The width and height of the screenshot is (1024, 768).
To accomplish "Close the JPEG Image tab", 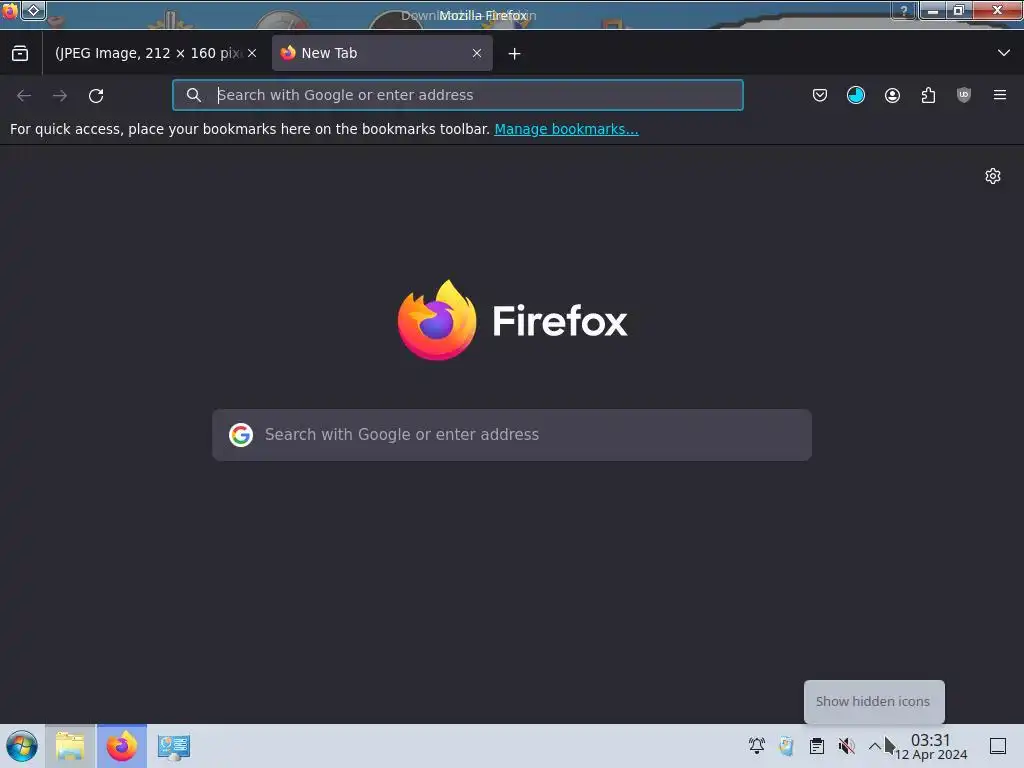I will (x=252, y=53).
